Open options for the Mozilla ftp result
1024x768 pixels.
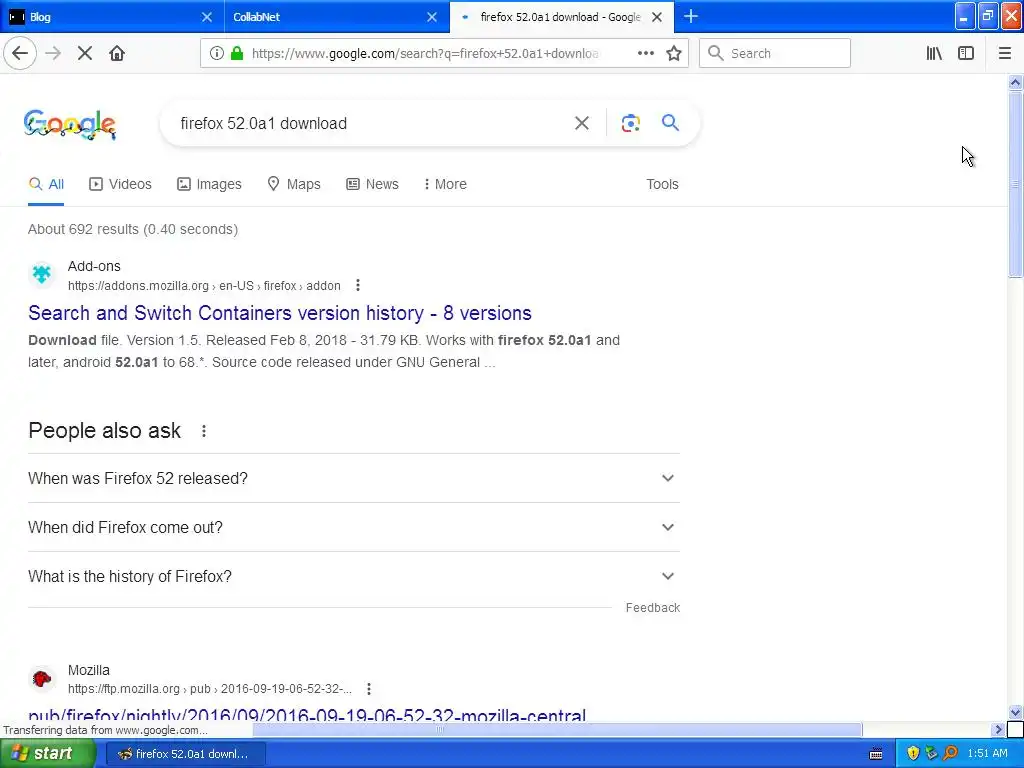pos(369,689)
